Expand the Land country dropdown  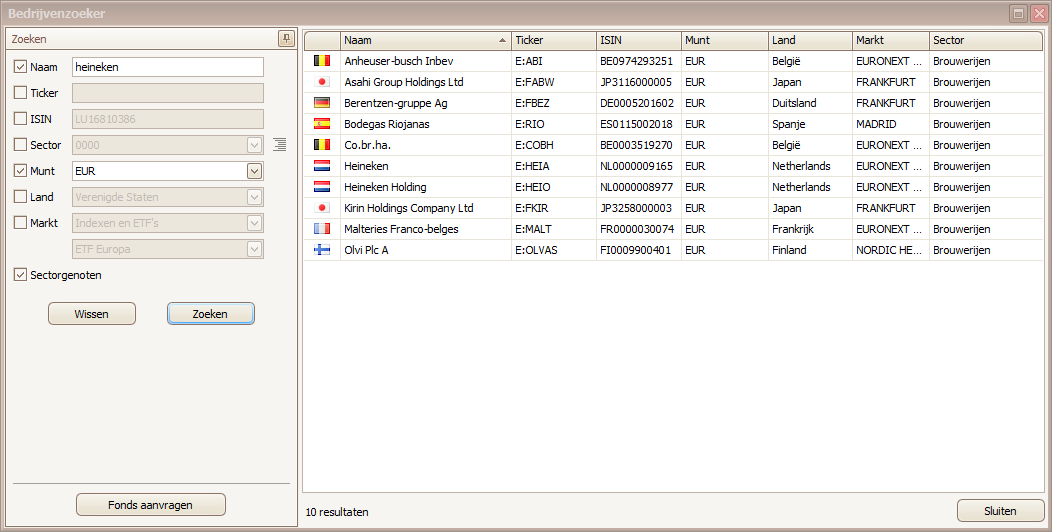[x=254, y=197]
